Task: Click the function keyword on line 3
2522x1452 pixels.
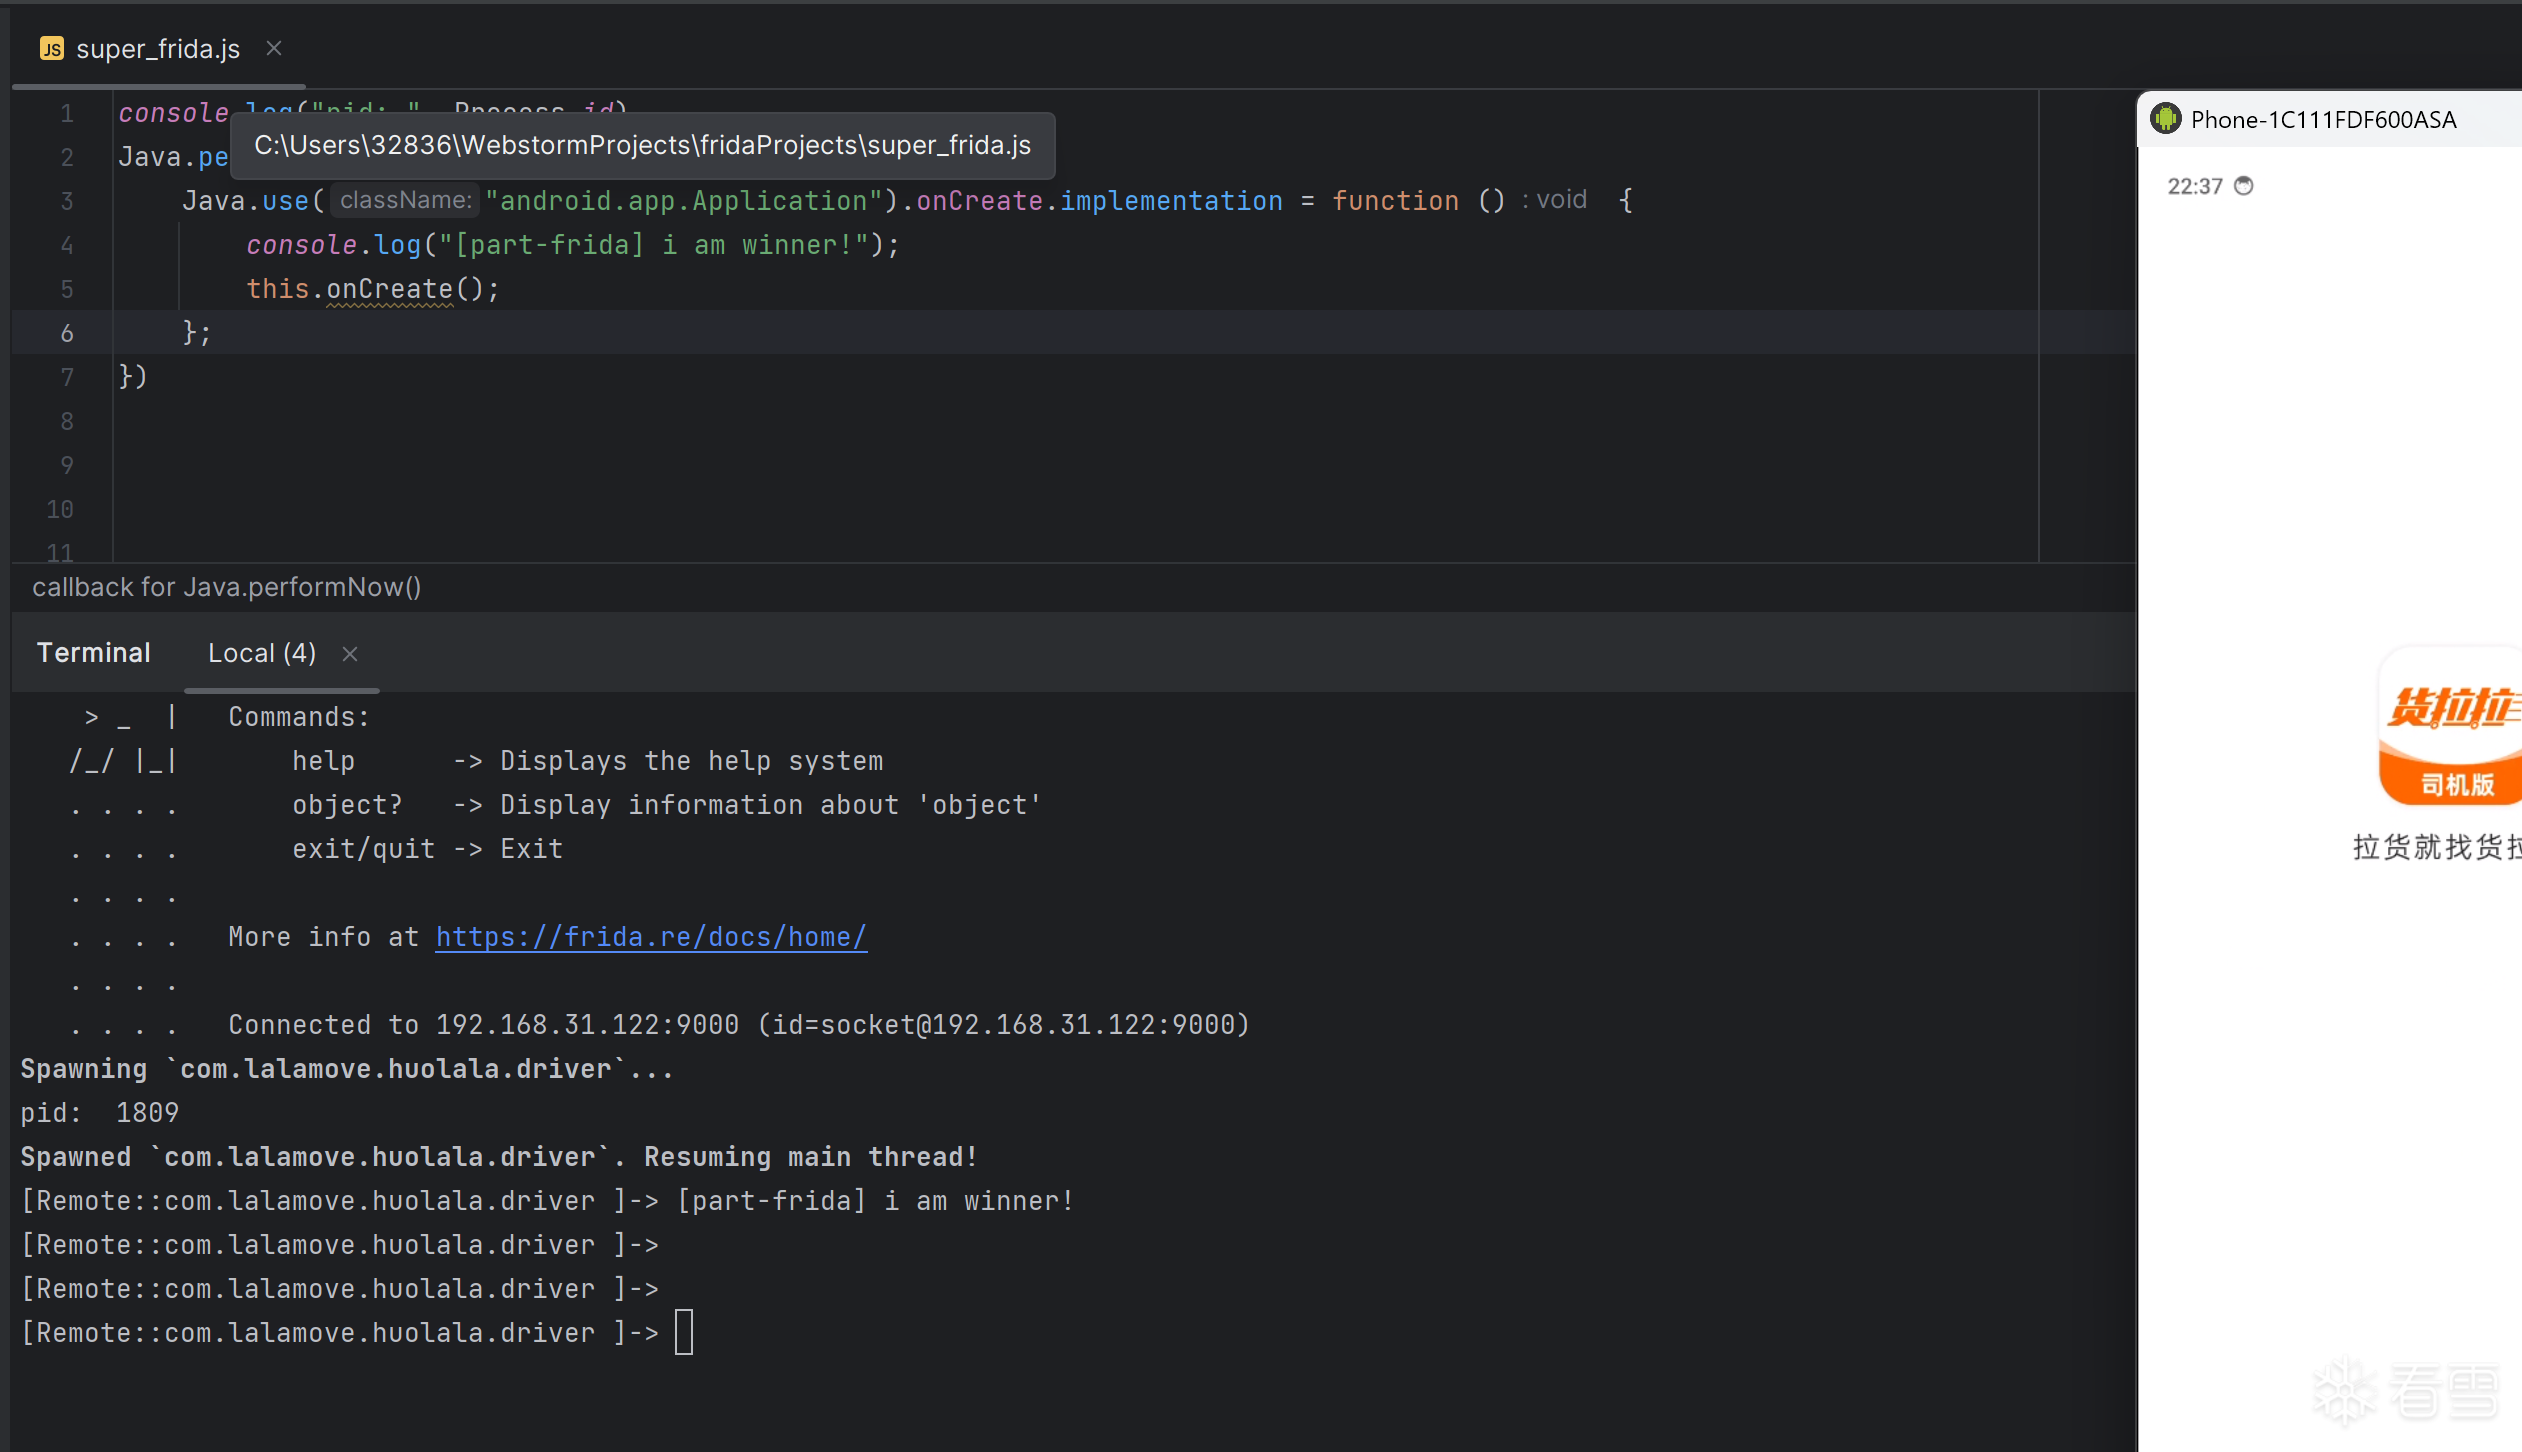Action: pos(1395,200)
